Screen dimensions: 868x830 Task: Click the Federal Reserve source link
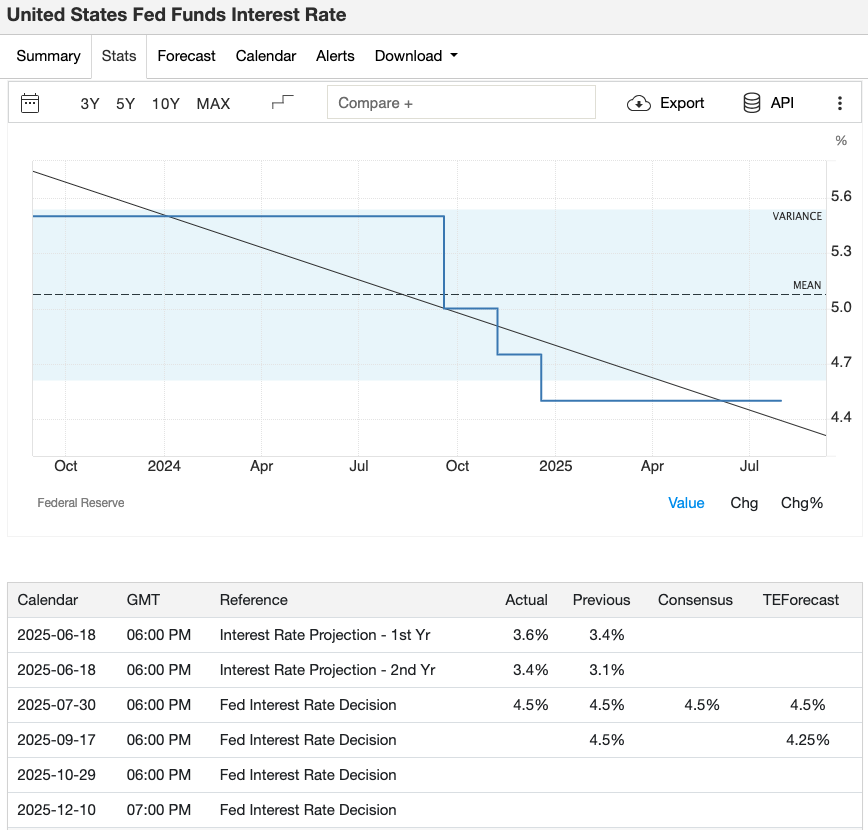tap(81, 503)
